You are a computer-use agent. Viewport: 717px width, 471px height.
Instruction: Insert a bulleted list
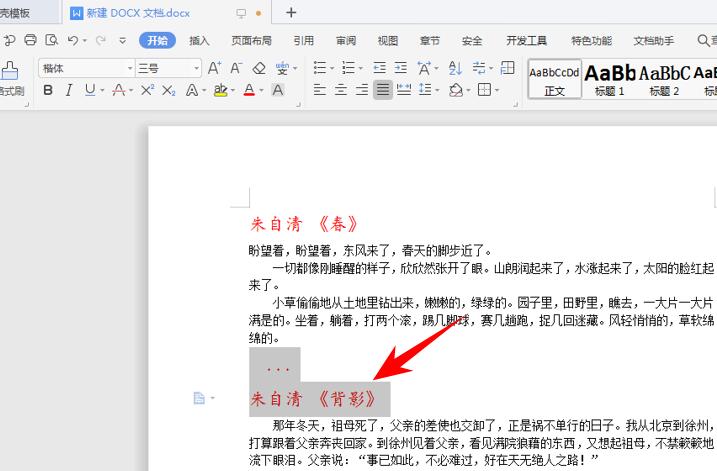coord(320,68)
